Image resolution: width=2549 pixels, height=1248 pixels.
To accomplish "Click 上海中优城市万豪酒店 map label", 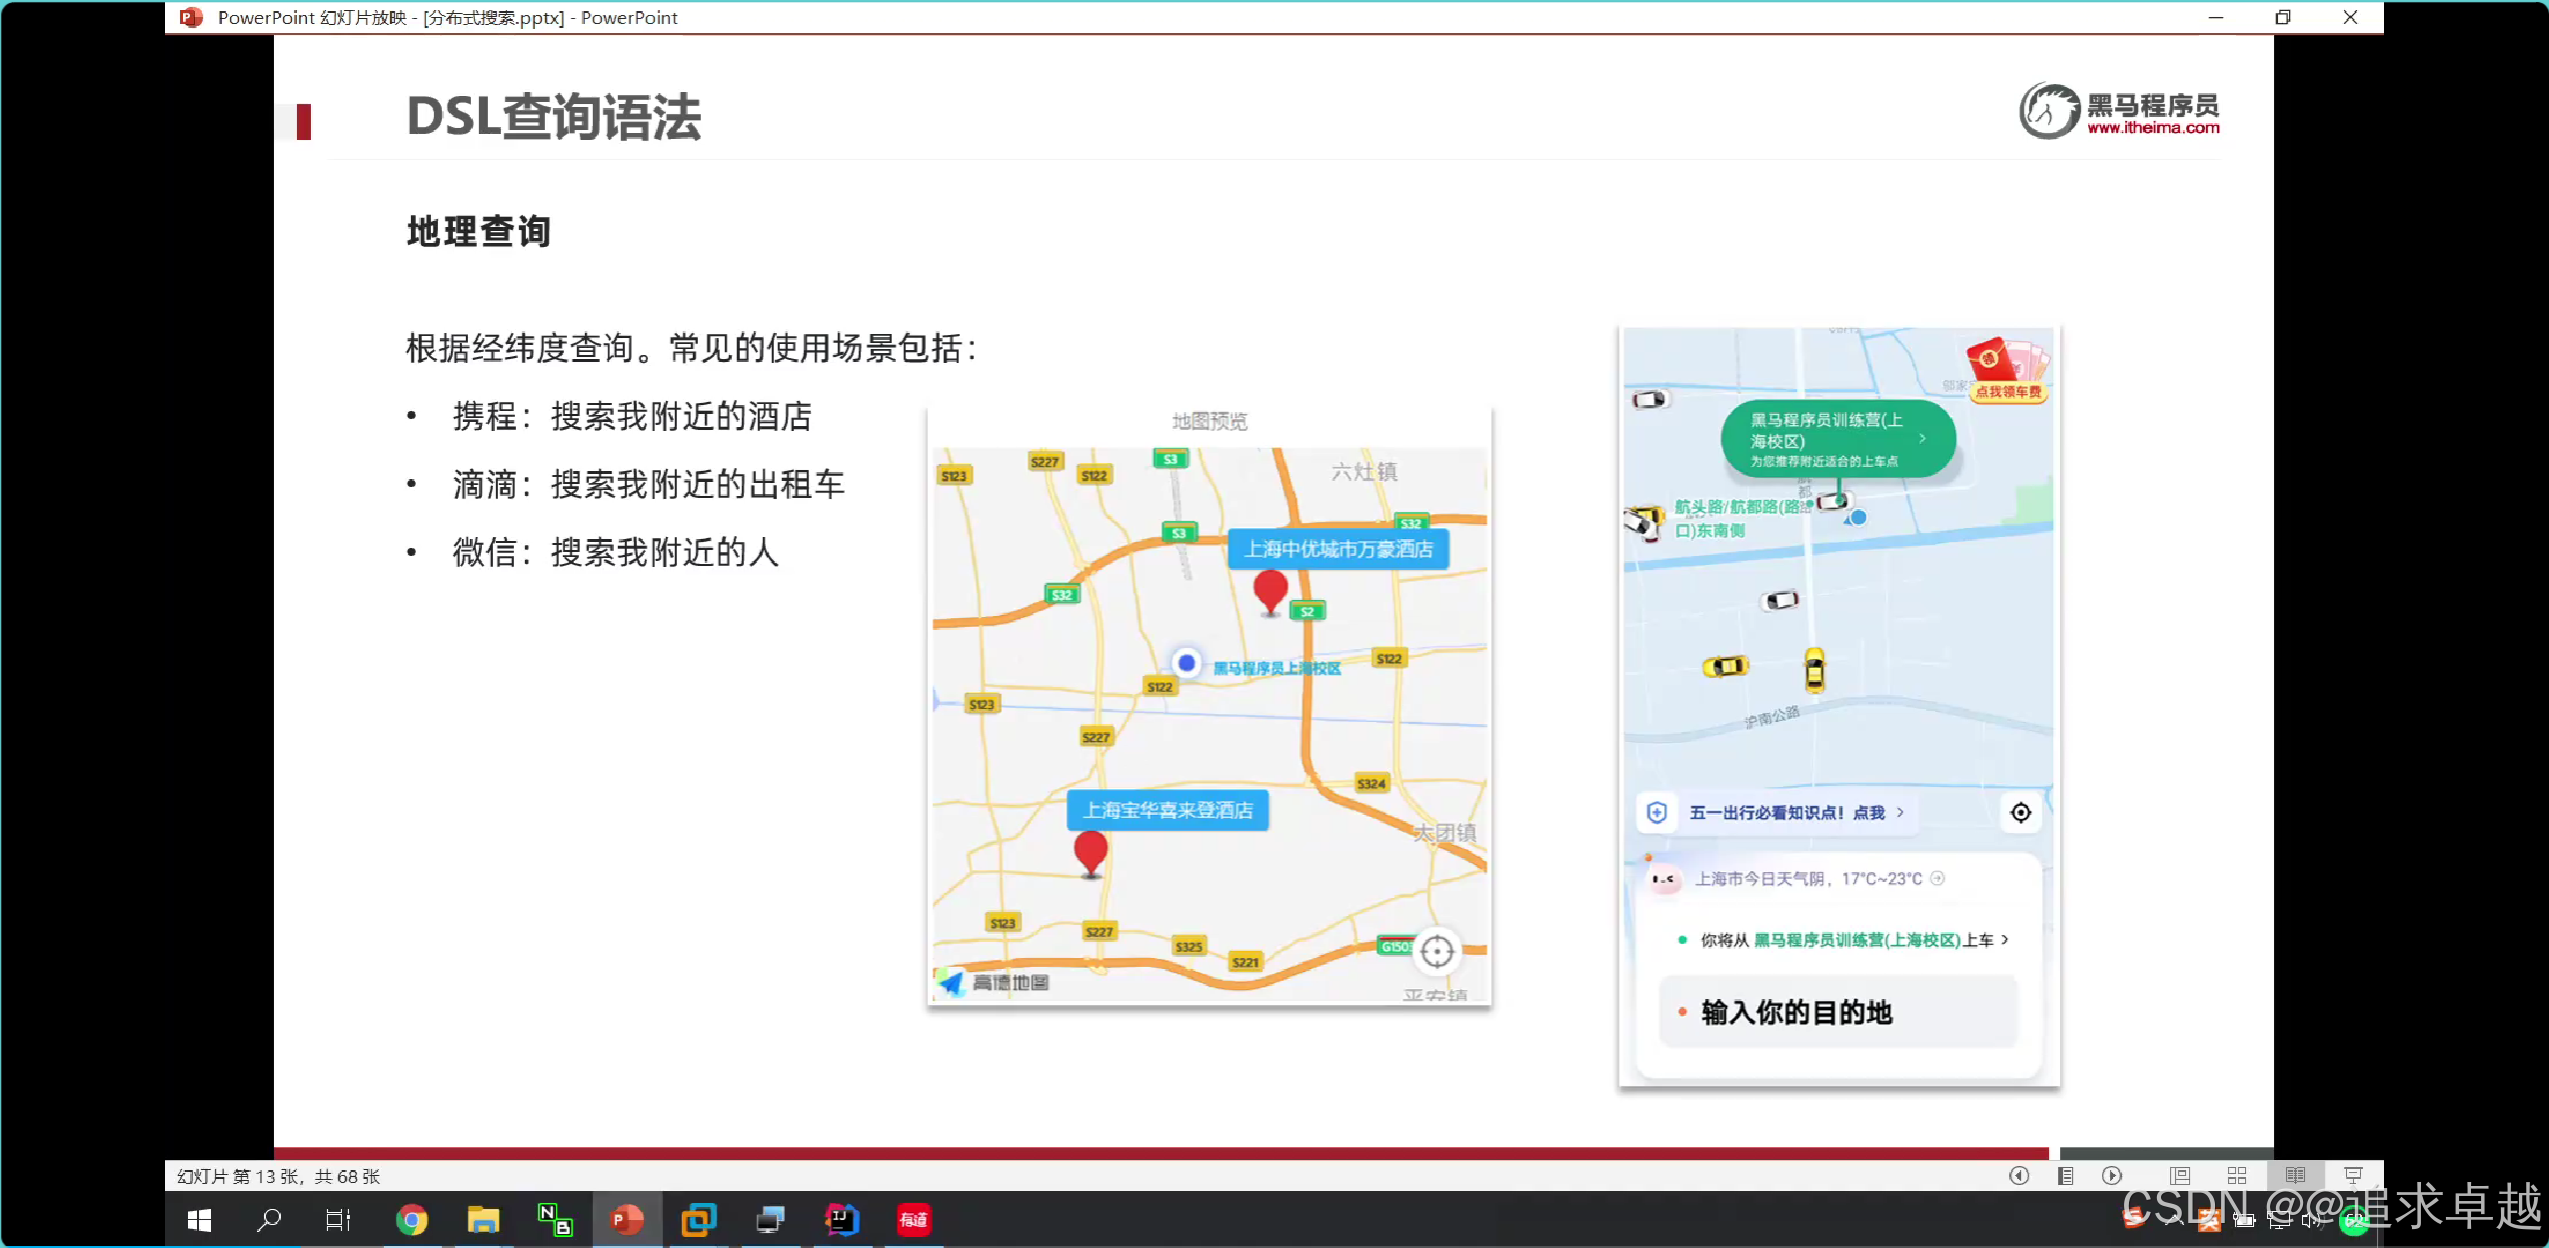I will tap(1338, 549).
